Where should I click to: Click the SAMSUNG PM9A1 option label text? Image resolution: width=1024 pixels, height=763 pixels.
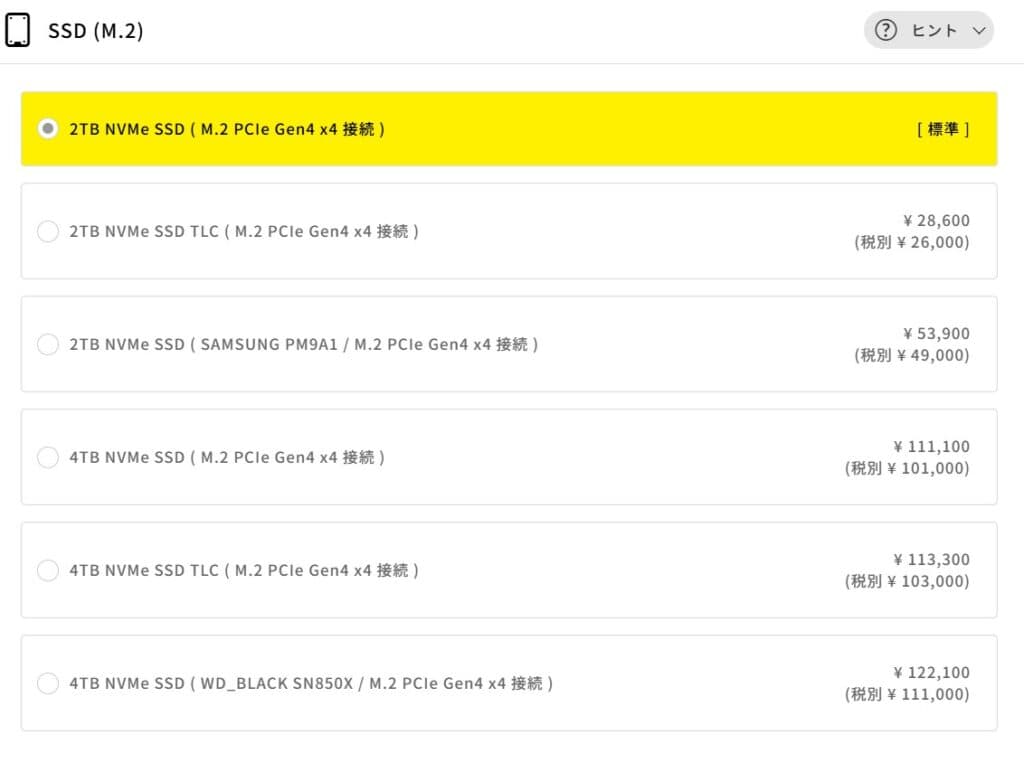tap(304, 344)
